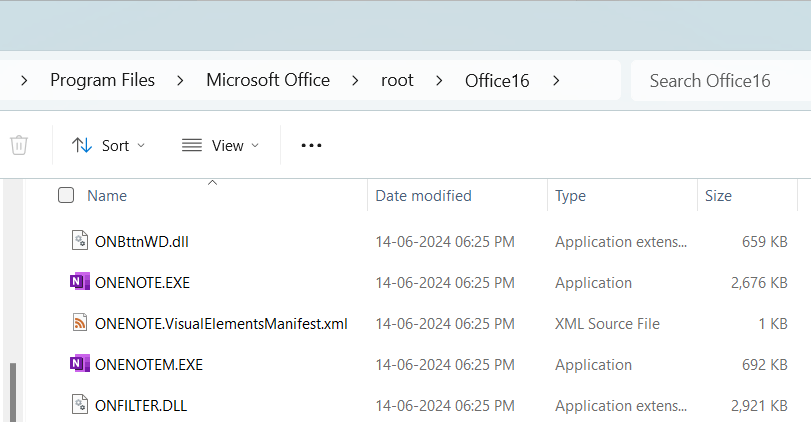
Task: Open the Sort dropdown menu
Action: click(x=109, y=145)
